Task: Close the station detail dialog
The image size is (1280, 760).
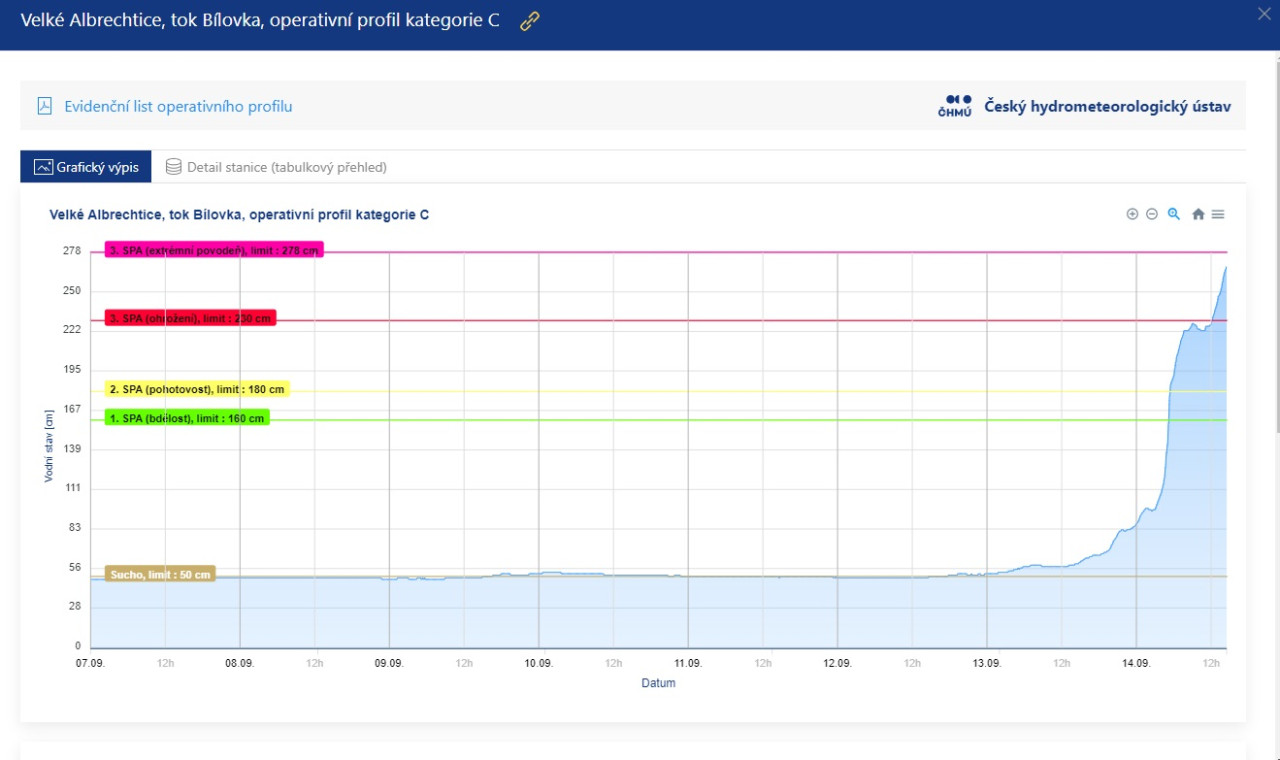Action: point(1263,13)
